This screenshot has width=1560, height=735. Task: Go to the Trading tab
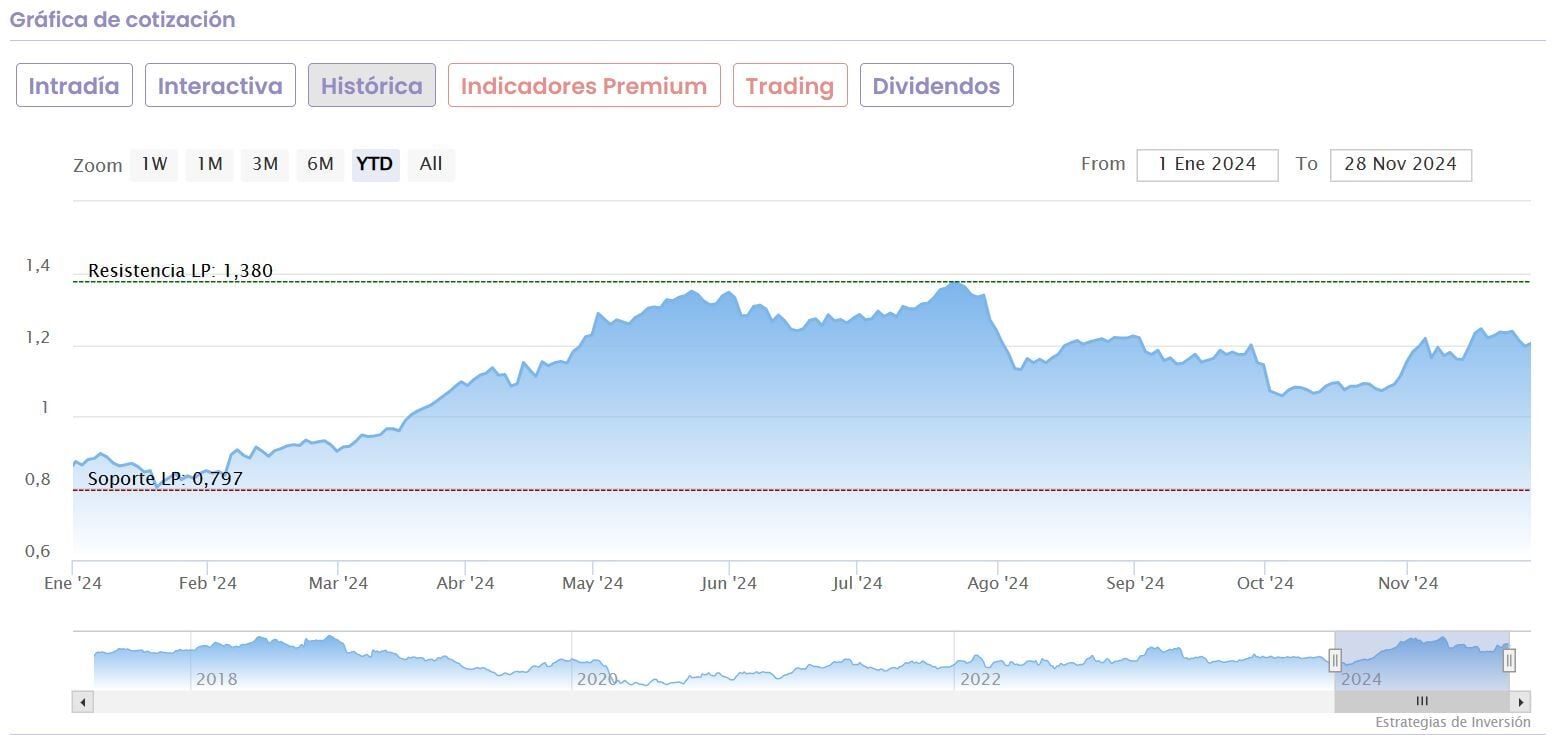[x=790, y=86]
